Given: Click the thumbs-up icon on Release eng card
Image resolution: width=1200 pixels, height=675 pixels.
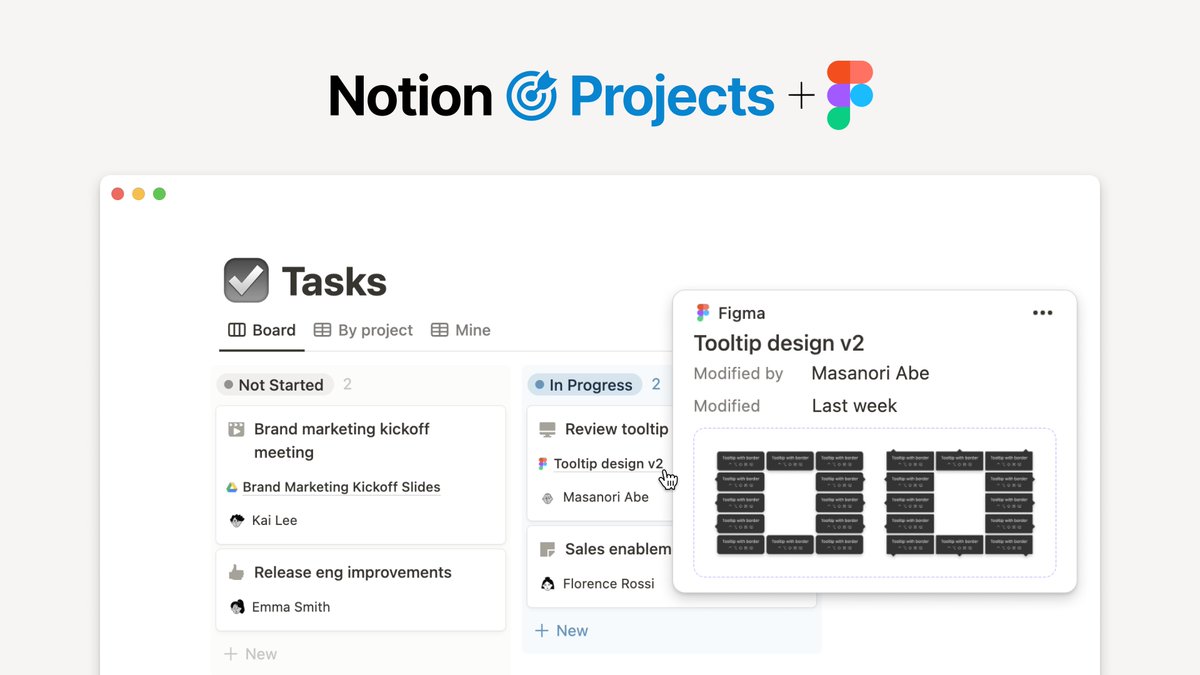Looking at the screenshot, I should (x=236, y=573).
